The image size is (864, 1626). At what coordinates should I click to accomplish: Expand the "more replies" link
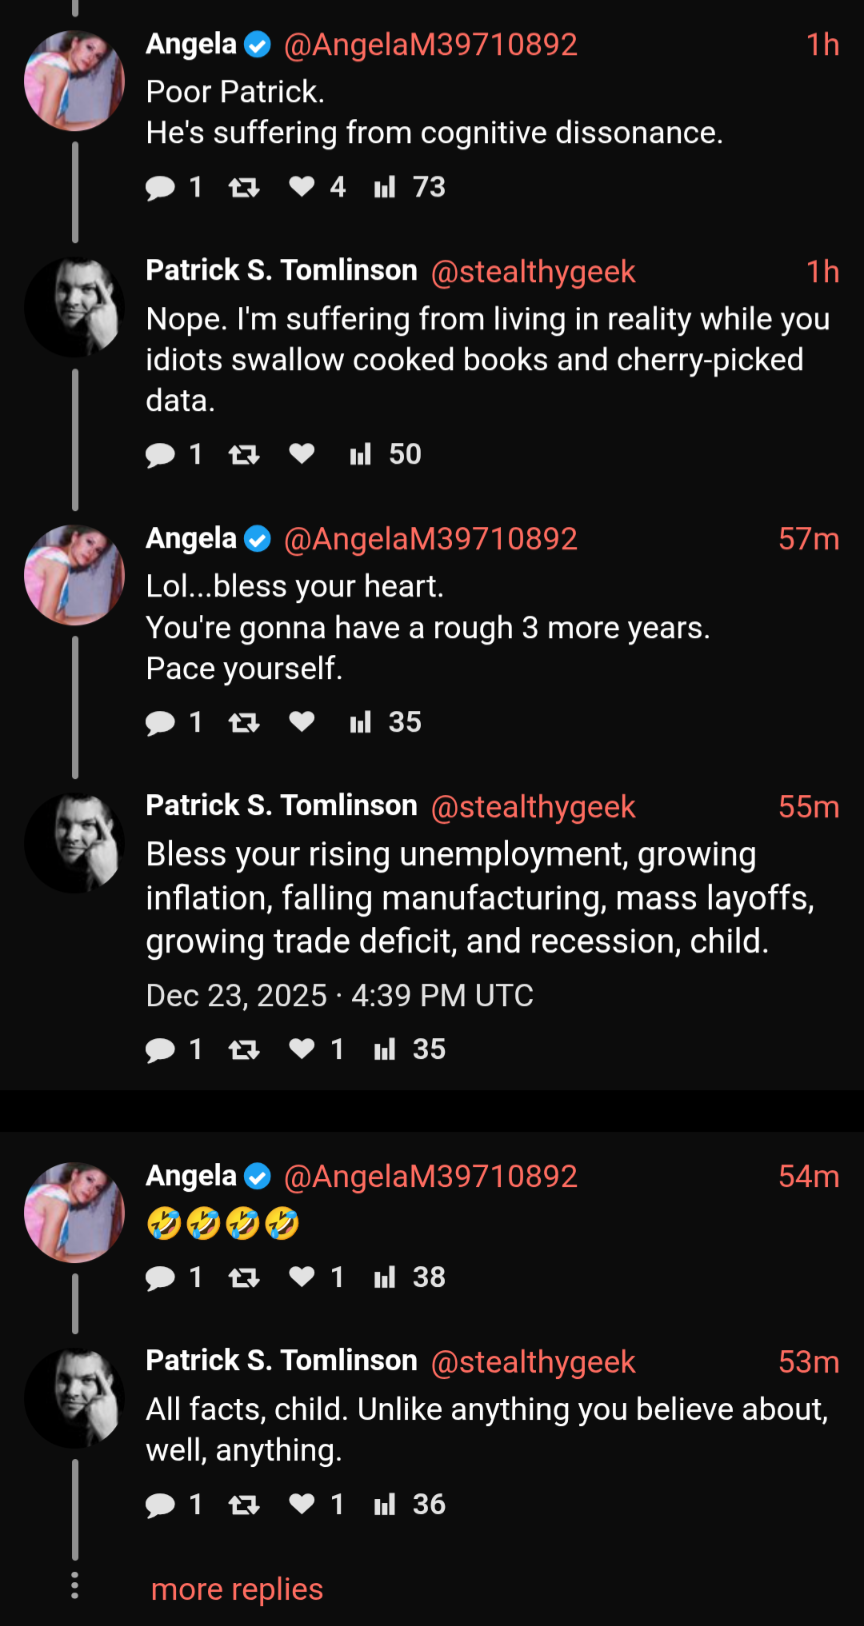[x=237, y=1589]
